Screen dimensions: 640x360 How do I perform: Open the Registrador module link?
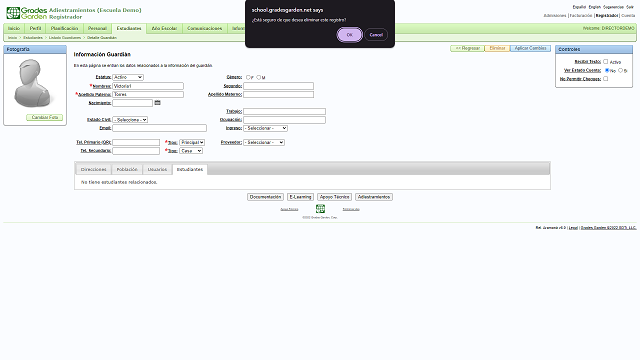607,16
